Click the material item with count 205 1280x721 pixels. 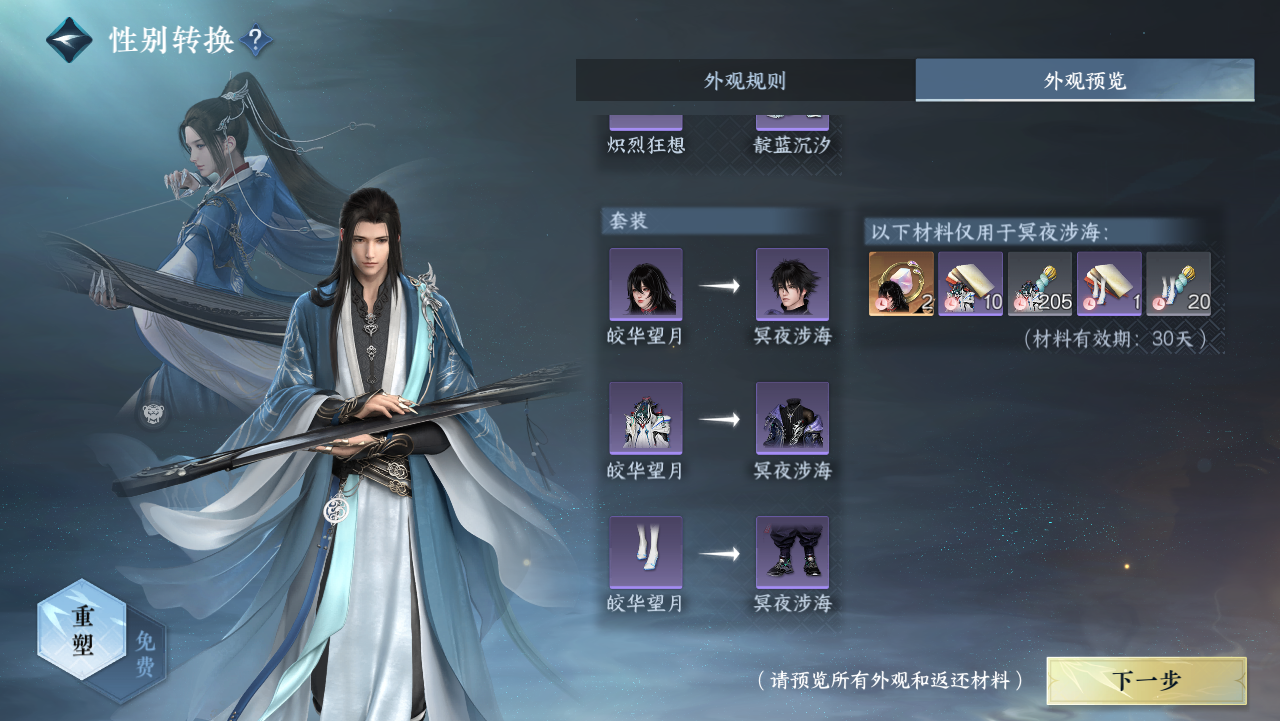(x=1040, y=284)
